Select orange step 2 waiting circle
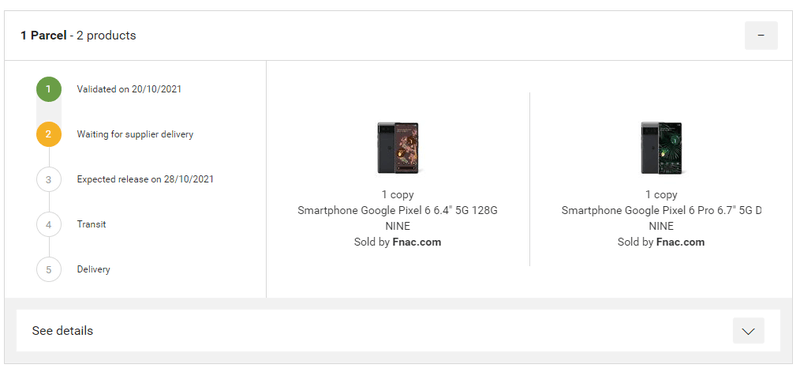800x372 pixels. point(48,134)
